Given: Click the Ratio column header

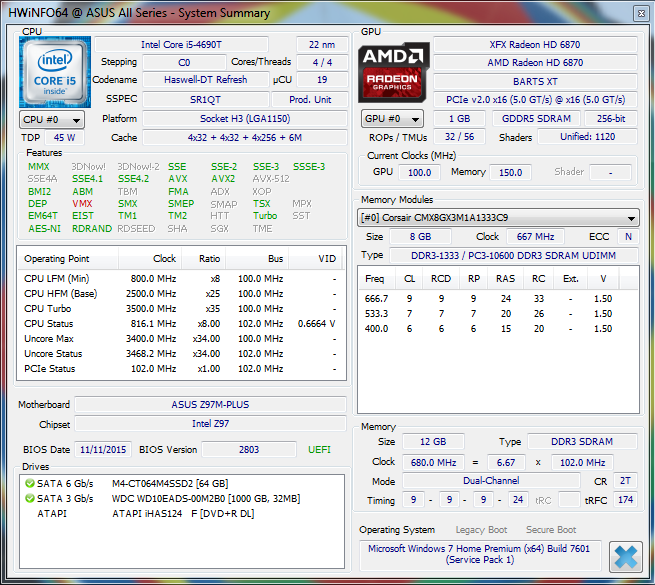Looking at the screenshot, I should tap(204, 259).
